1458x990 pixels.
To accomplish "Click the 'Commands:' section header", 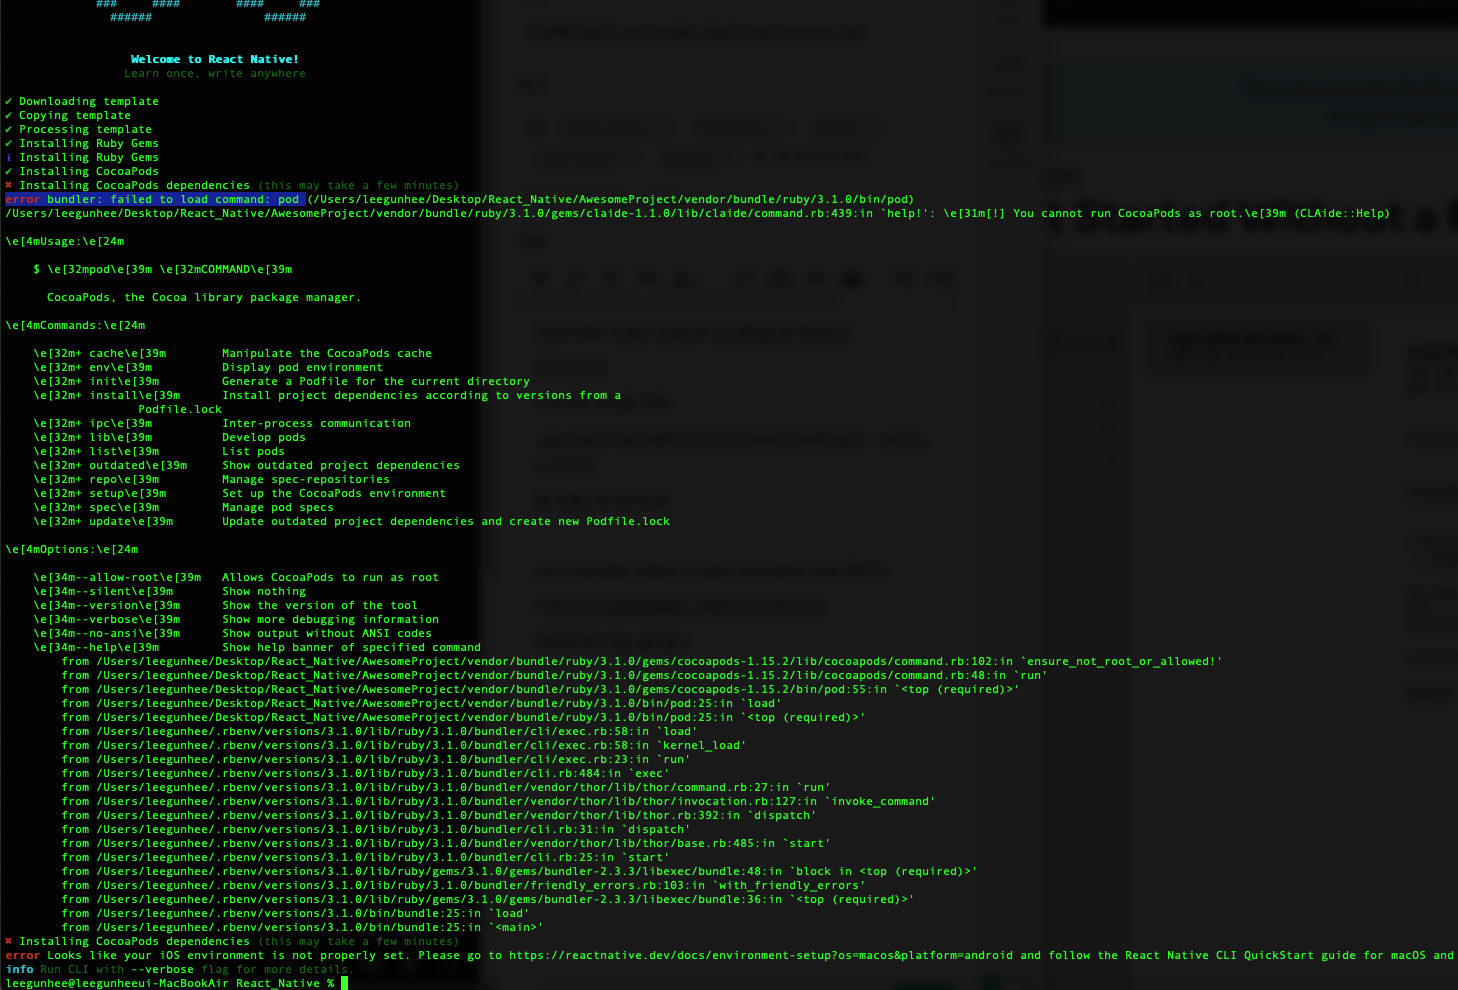I will pos(76,326).
